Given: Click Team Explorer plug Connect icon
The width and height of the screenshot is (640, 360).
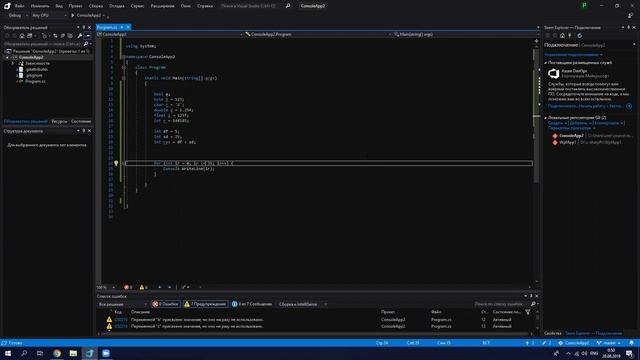Looking at the screenshot, I should click(570, 36).
